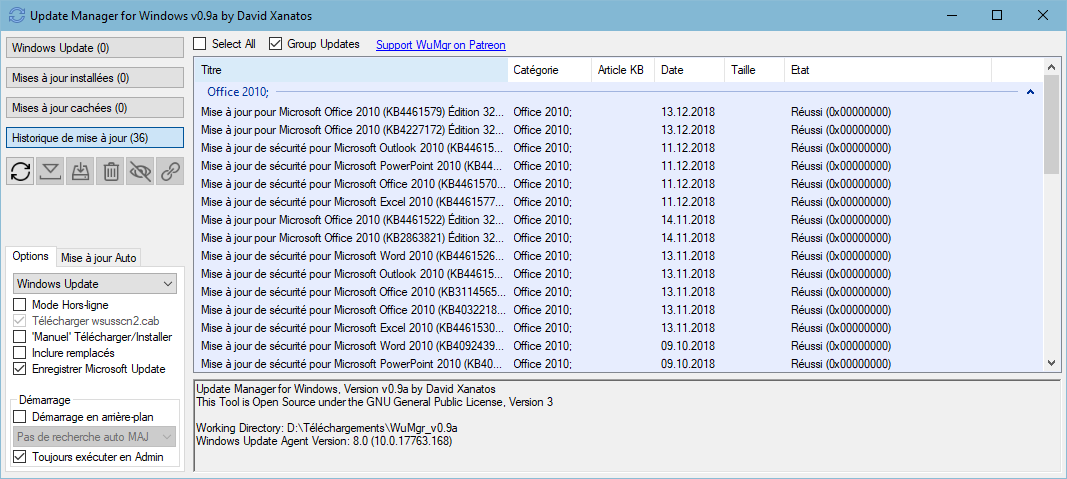Sort by Catégorie column header
This screenshot has width=1067, height=479.
550,70
